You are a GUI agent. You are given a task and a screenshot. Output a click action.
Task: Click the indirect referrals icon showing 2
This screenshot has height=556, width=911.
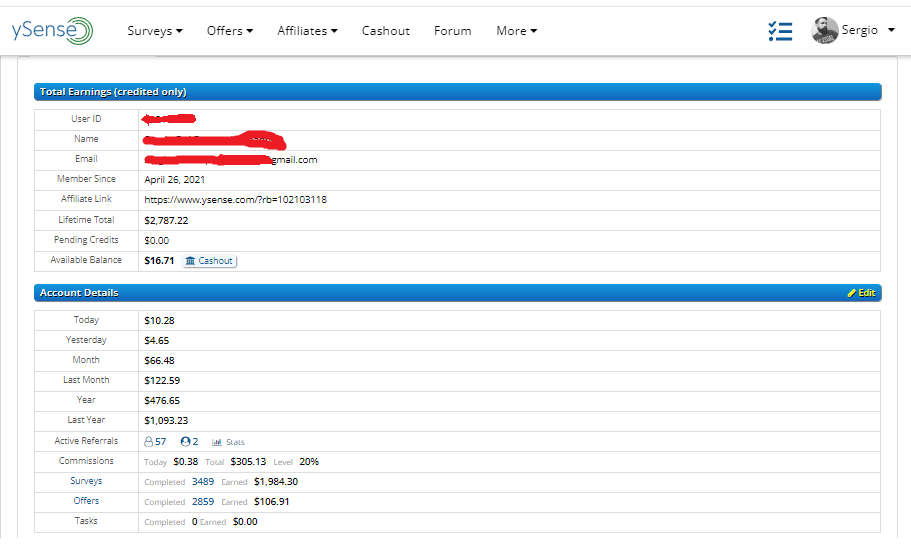(x=185, y=441)
